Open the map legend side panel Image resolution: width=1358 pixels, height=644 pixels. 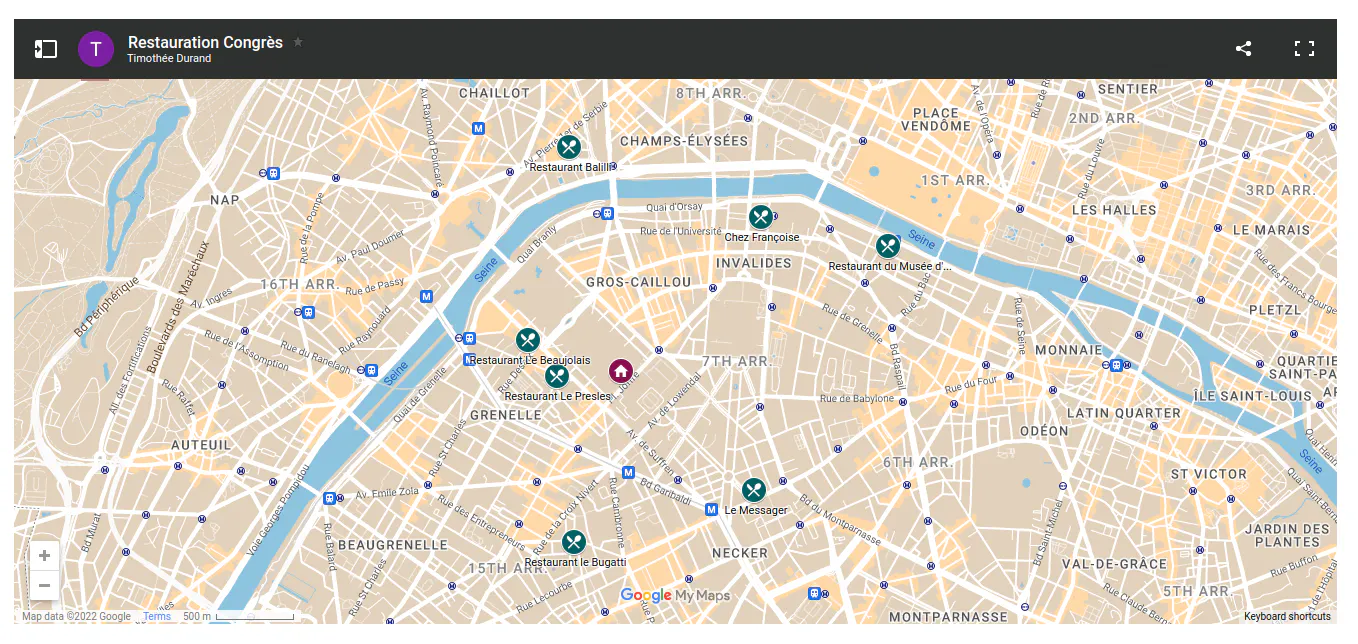[45, 49]
